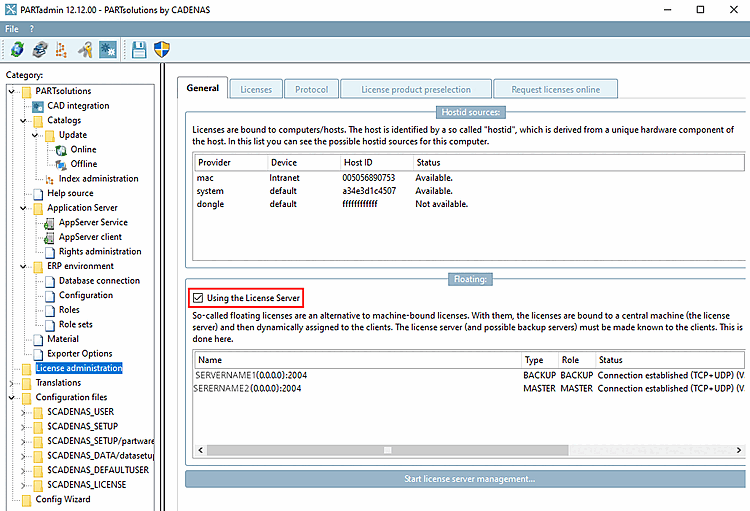Viewport: 750px width, 511px height.
Task: Click the Index administration tree icon
Action: [50, 179]
